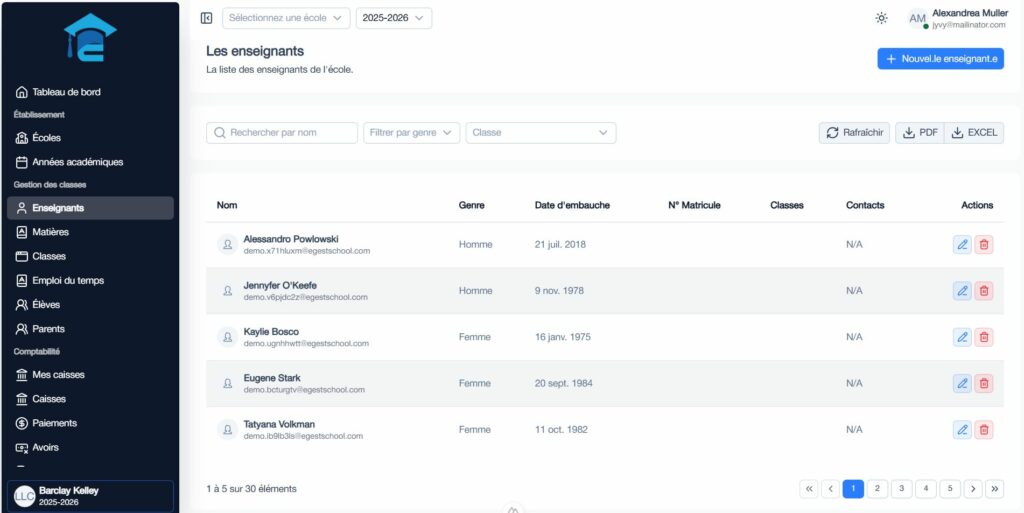The image size is (1024, 513).
Task: Navigate to Parents in sidebar
Action: pyautogui.click(x=90, y=329)
